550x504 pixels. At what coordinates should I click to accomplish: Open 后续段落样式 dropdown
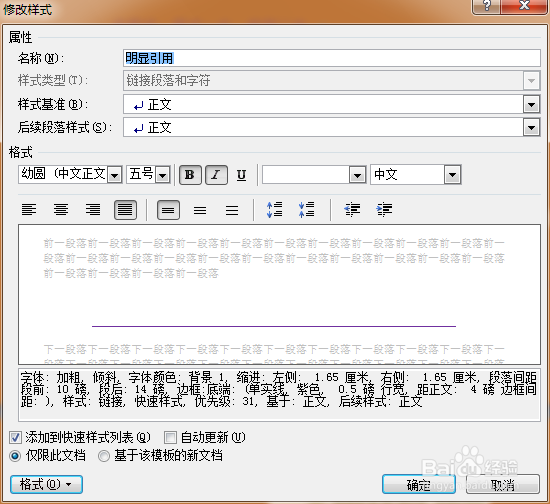point(531,128)
